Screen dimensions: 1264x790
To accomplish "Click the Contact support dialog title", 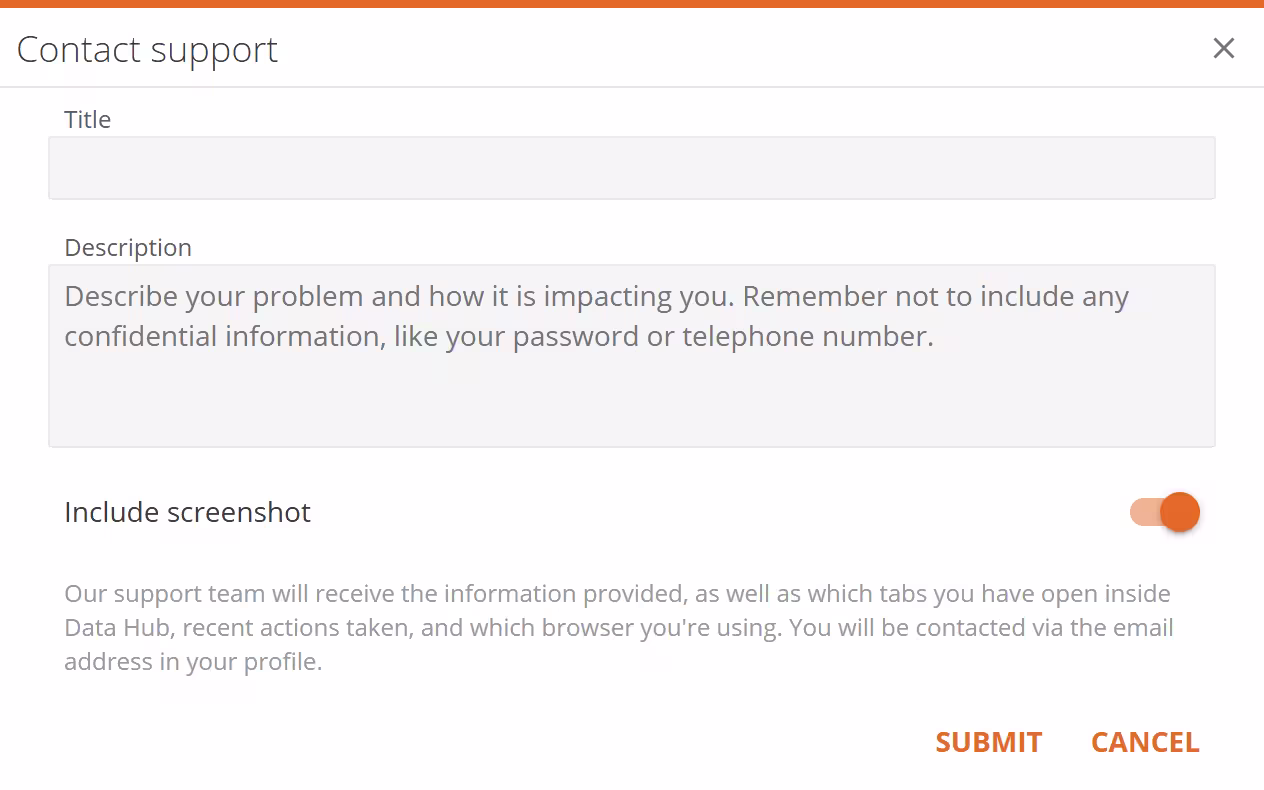I will pos(147,48).
